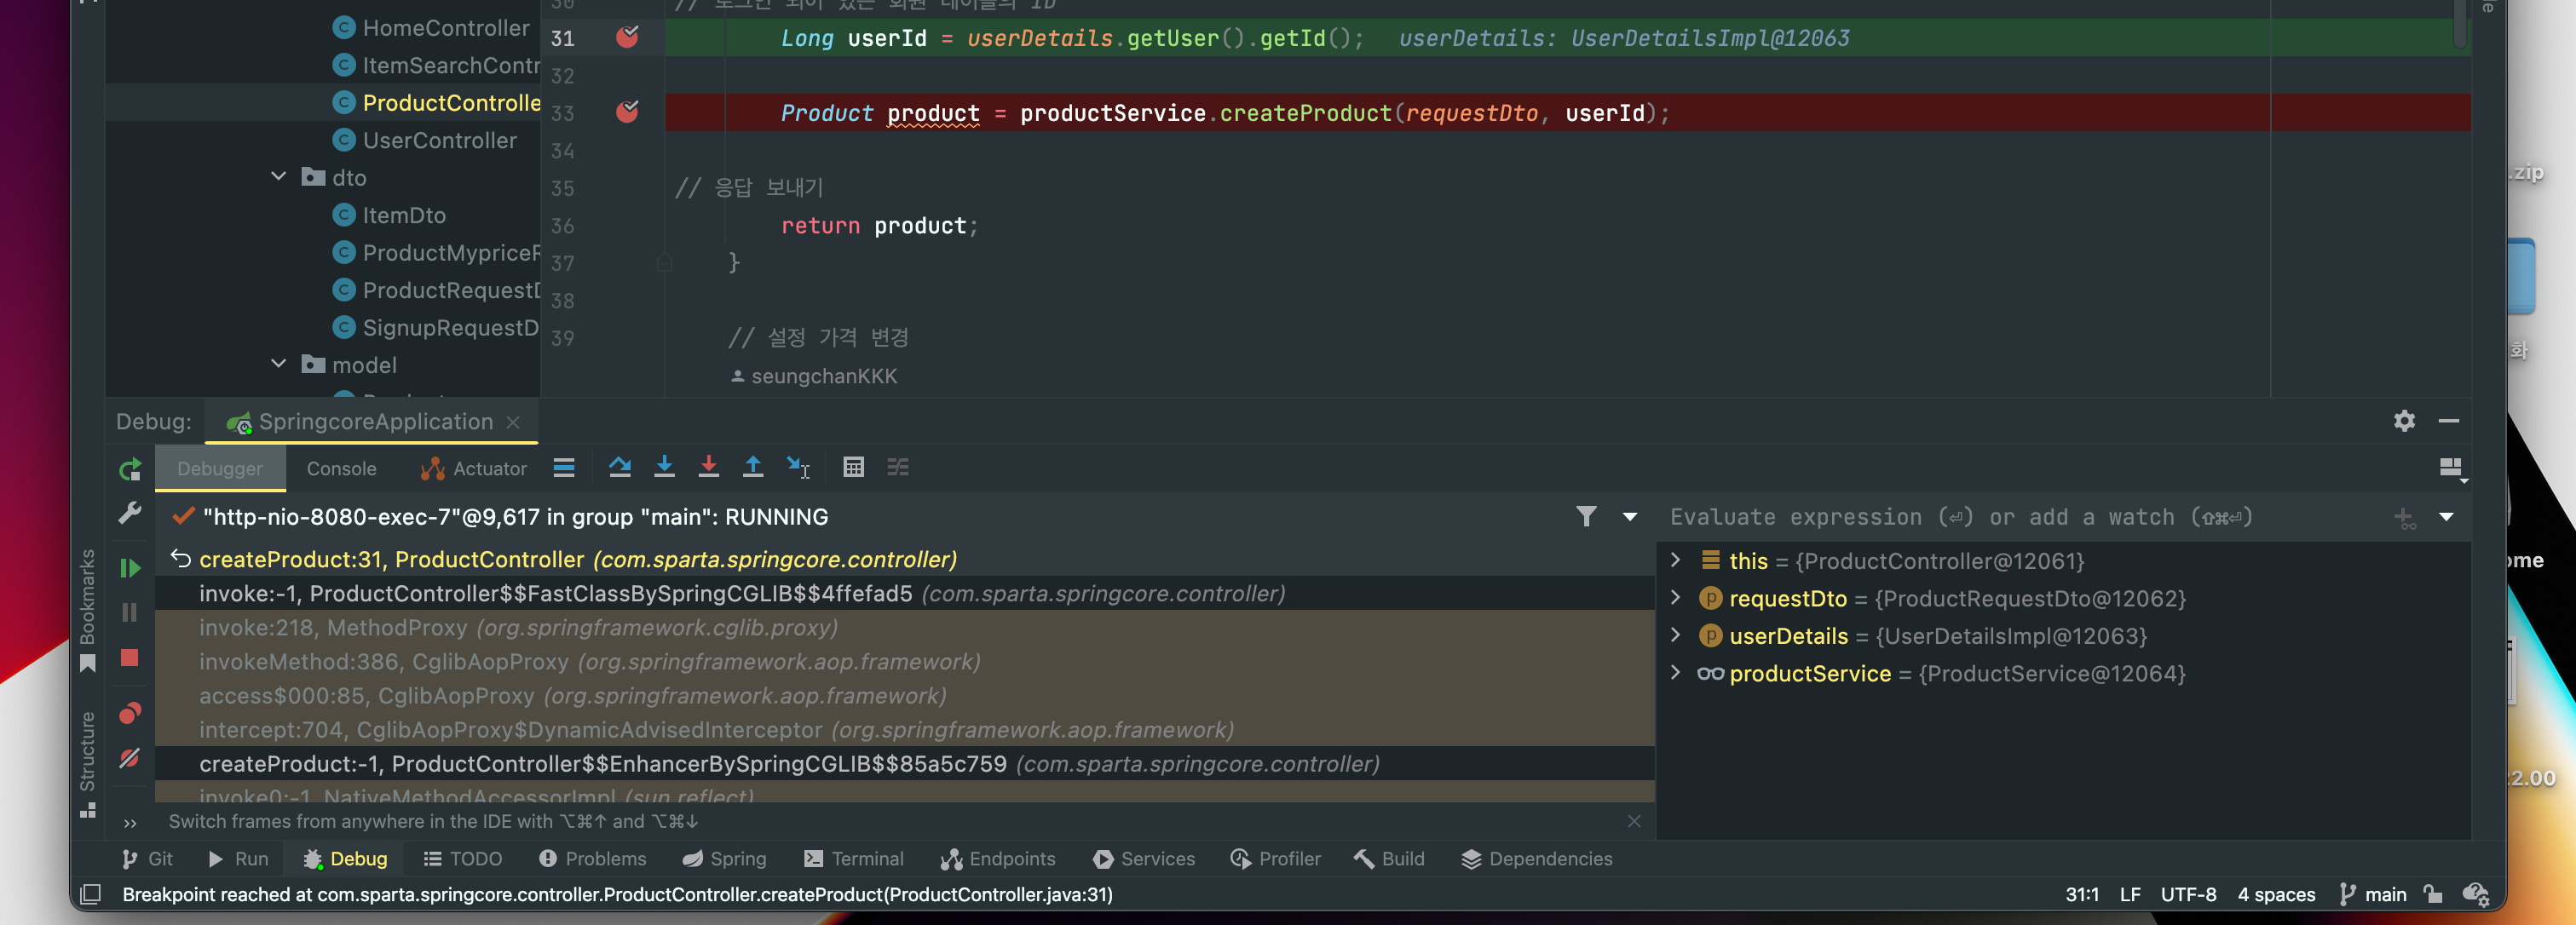Open the Problems tool window

(x=592, y=858)
